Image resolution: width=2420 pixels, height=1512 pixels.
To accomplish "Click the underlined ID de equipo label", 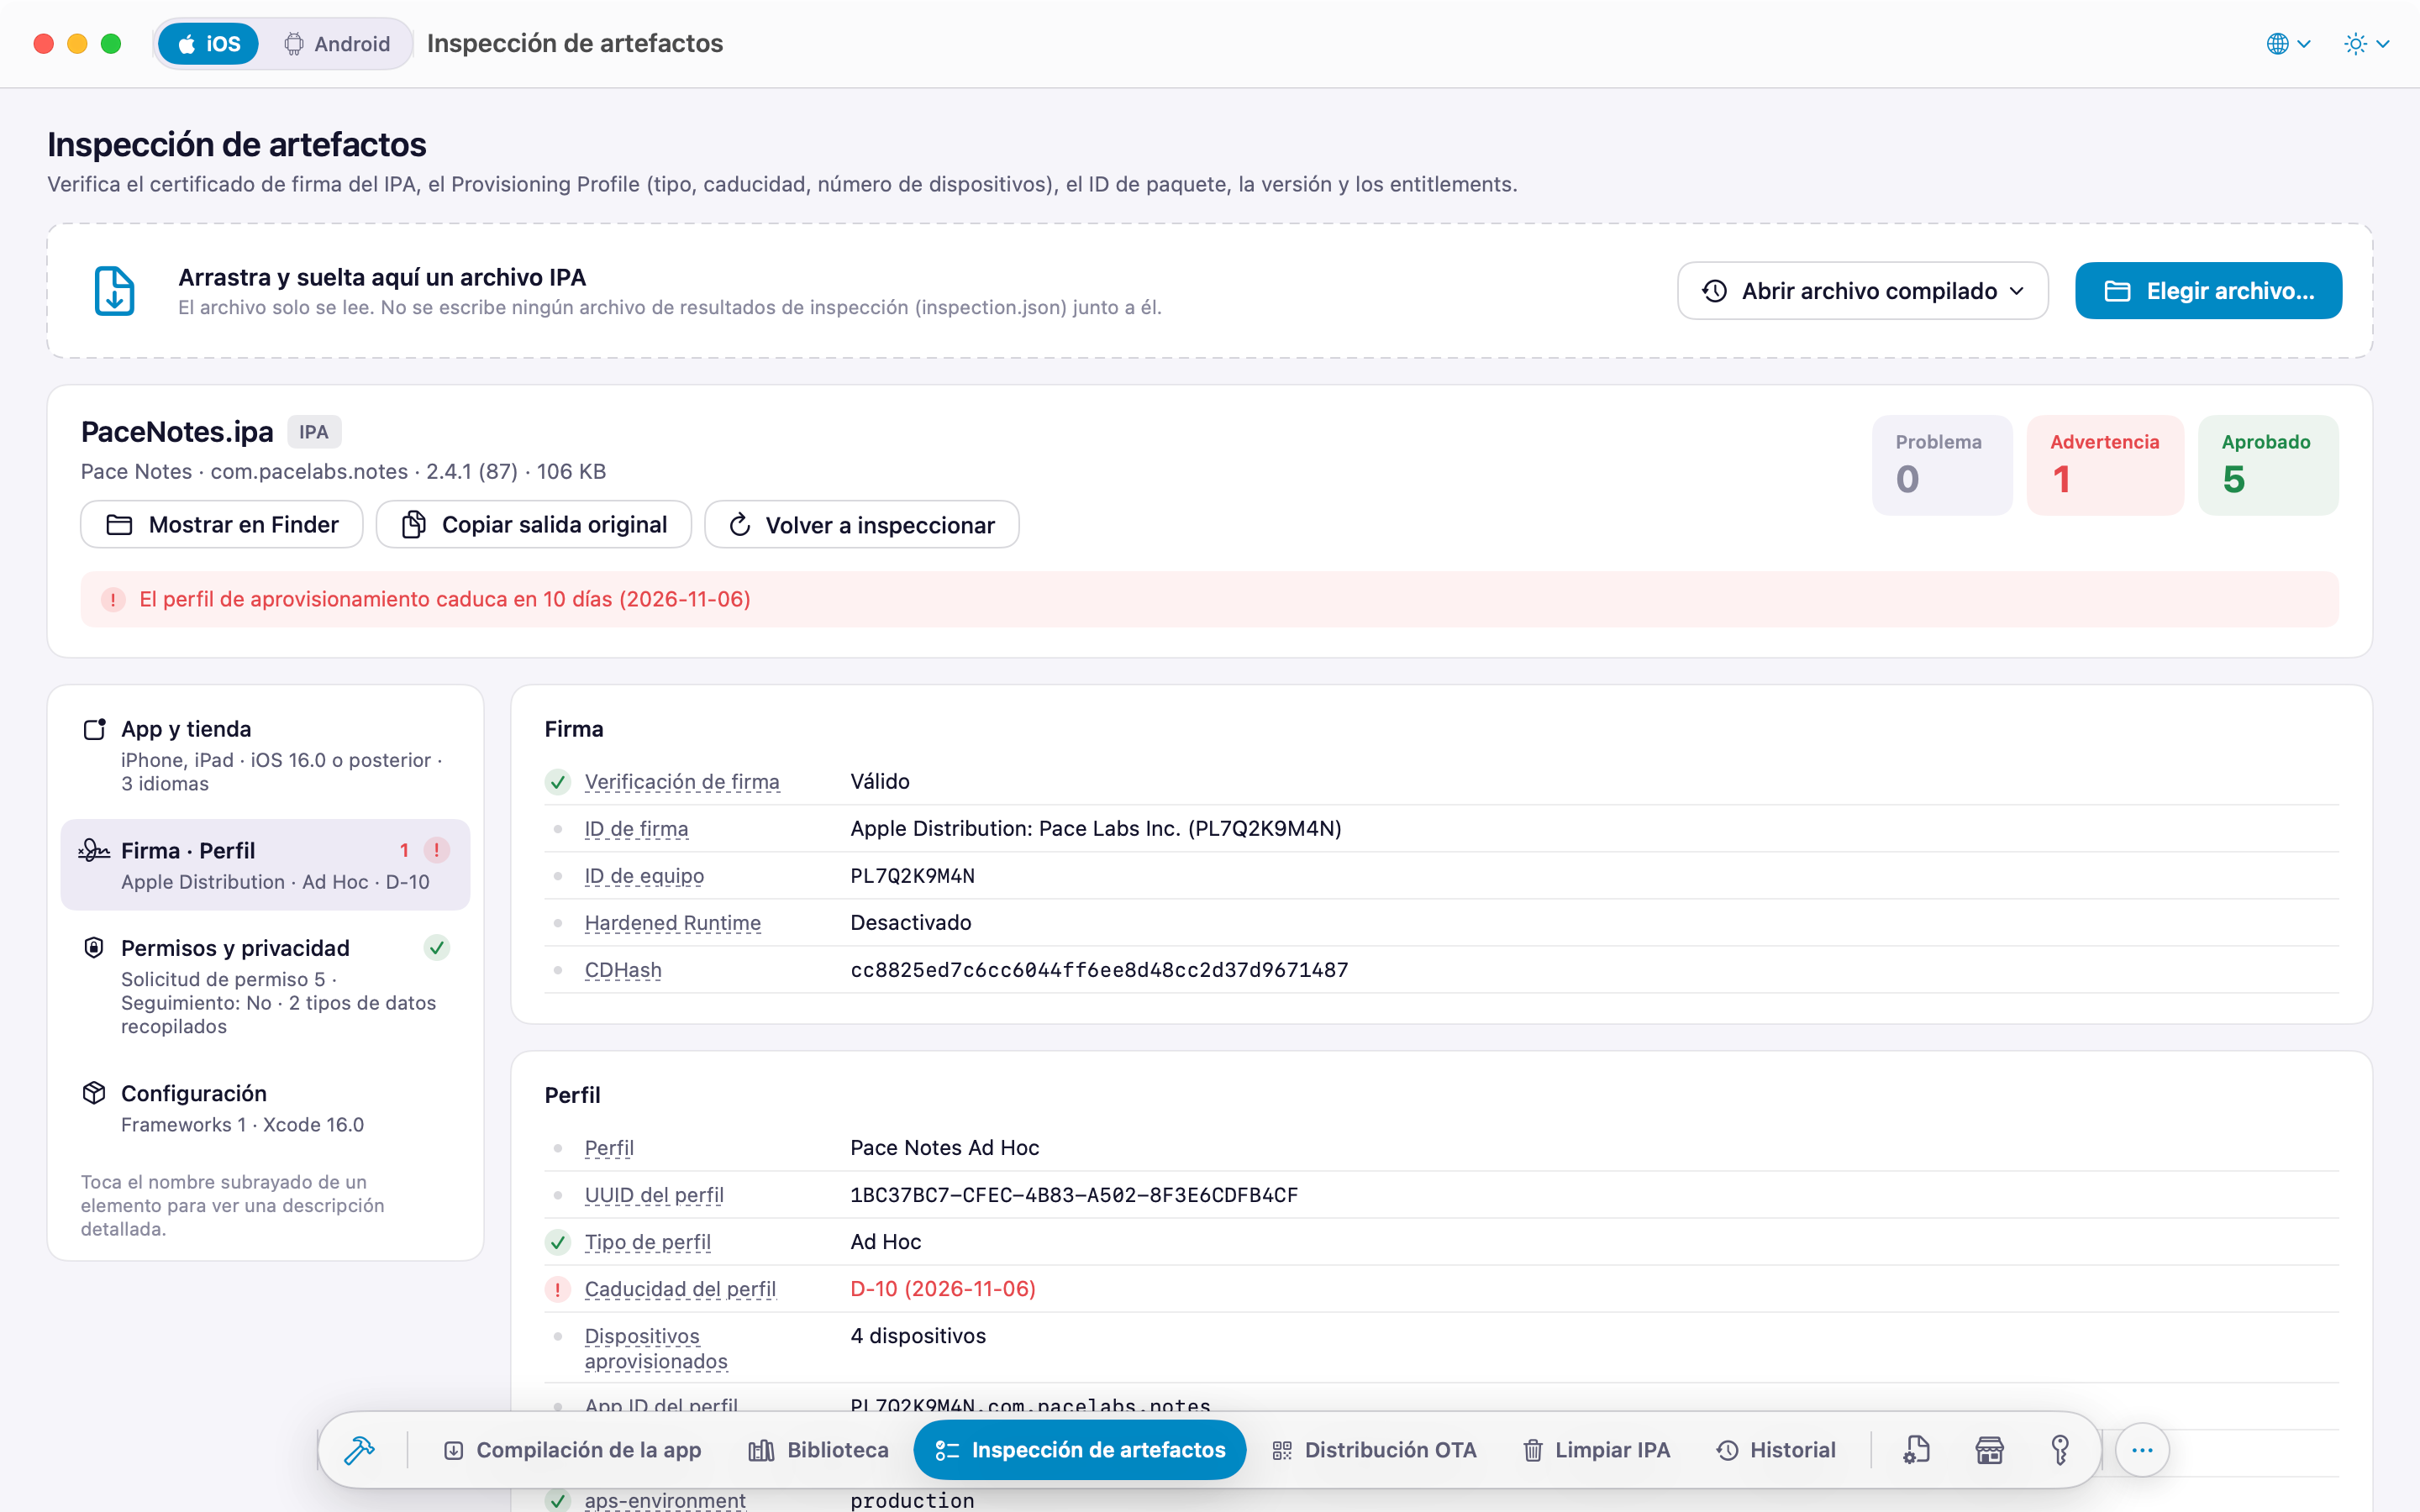I will click(644, 876).
